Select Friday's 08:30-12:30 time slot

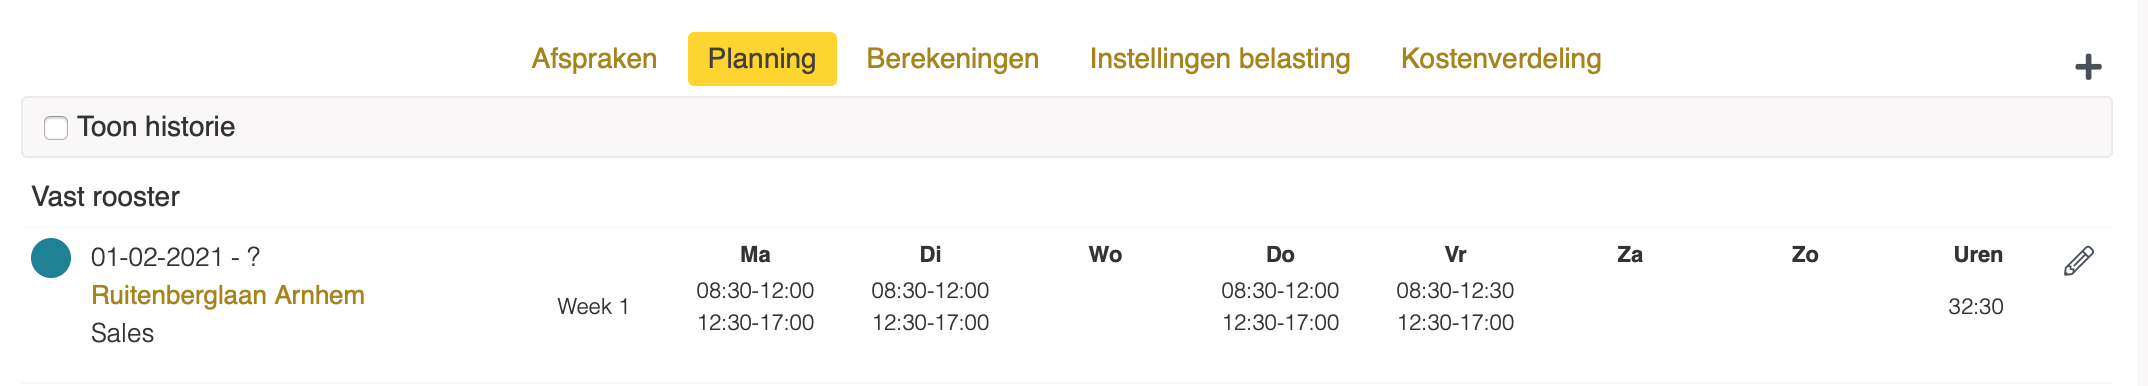[x=1455, y=291]
